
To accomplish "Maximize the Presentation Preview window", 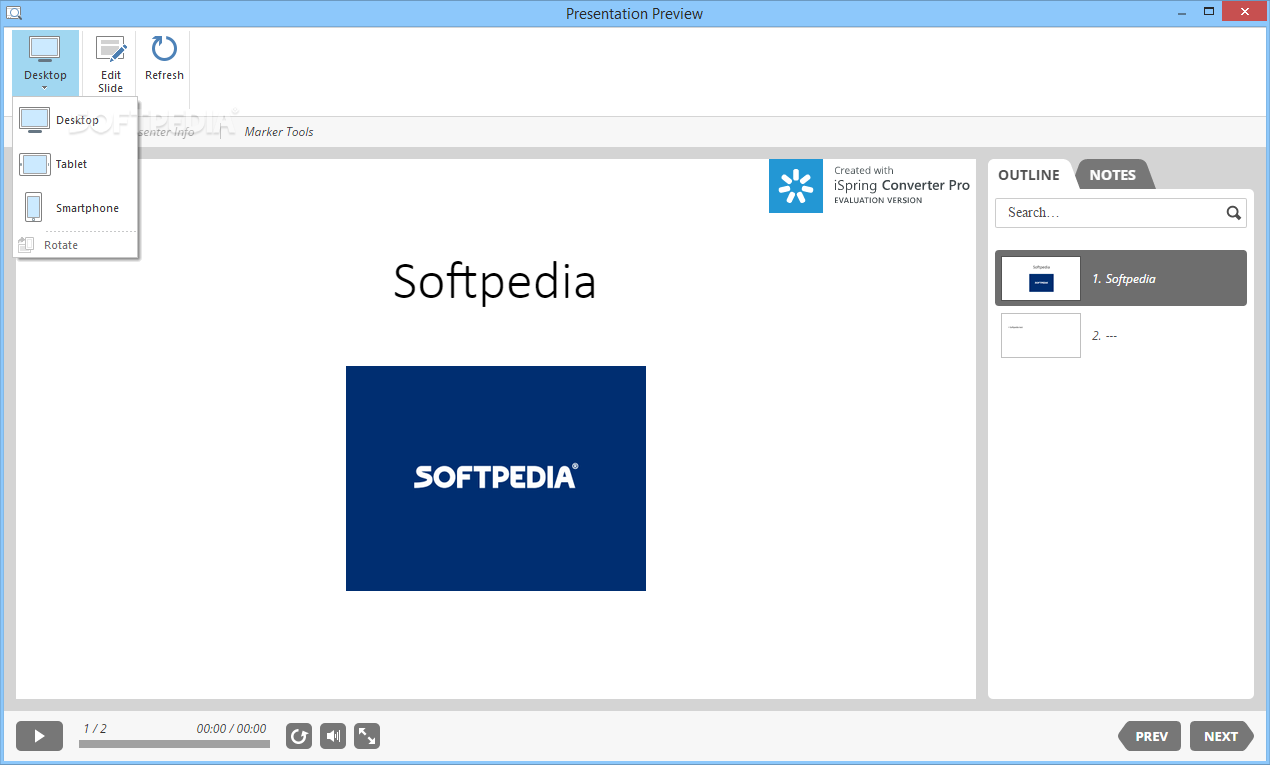I will pos(1209,12).
